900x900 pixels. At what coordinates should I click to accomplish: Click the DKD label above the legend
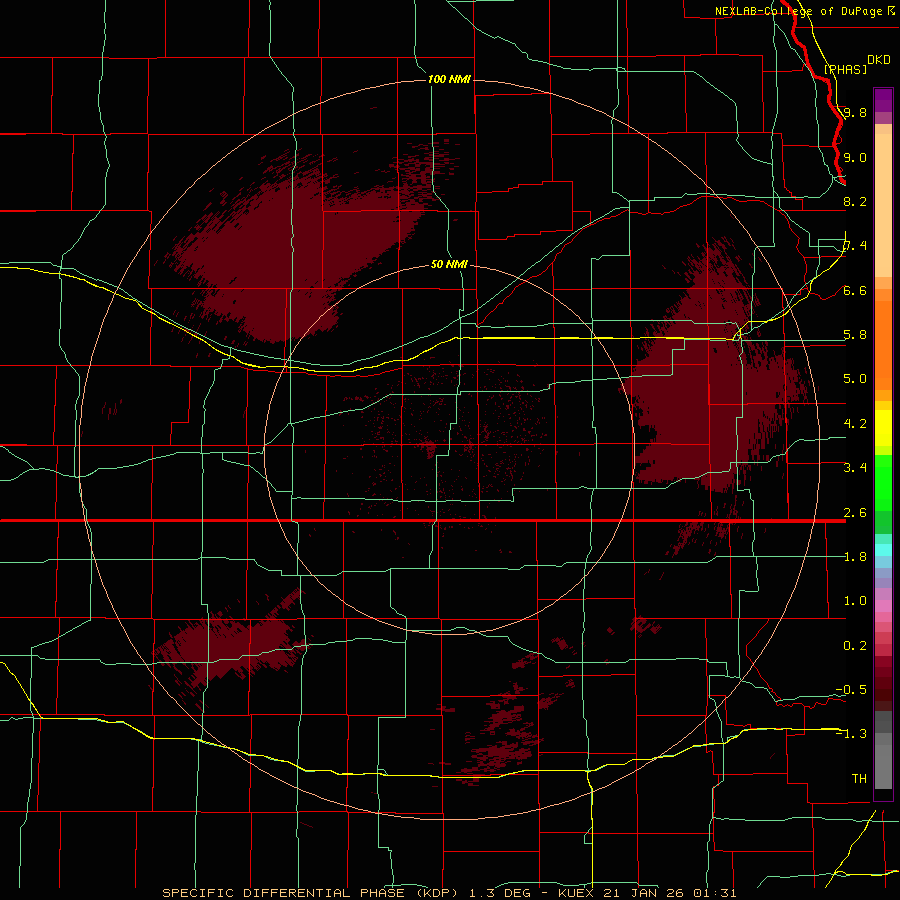[x=879, y=60]
